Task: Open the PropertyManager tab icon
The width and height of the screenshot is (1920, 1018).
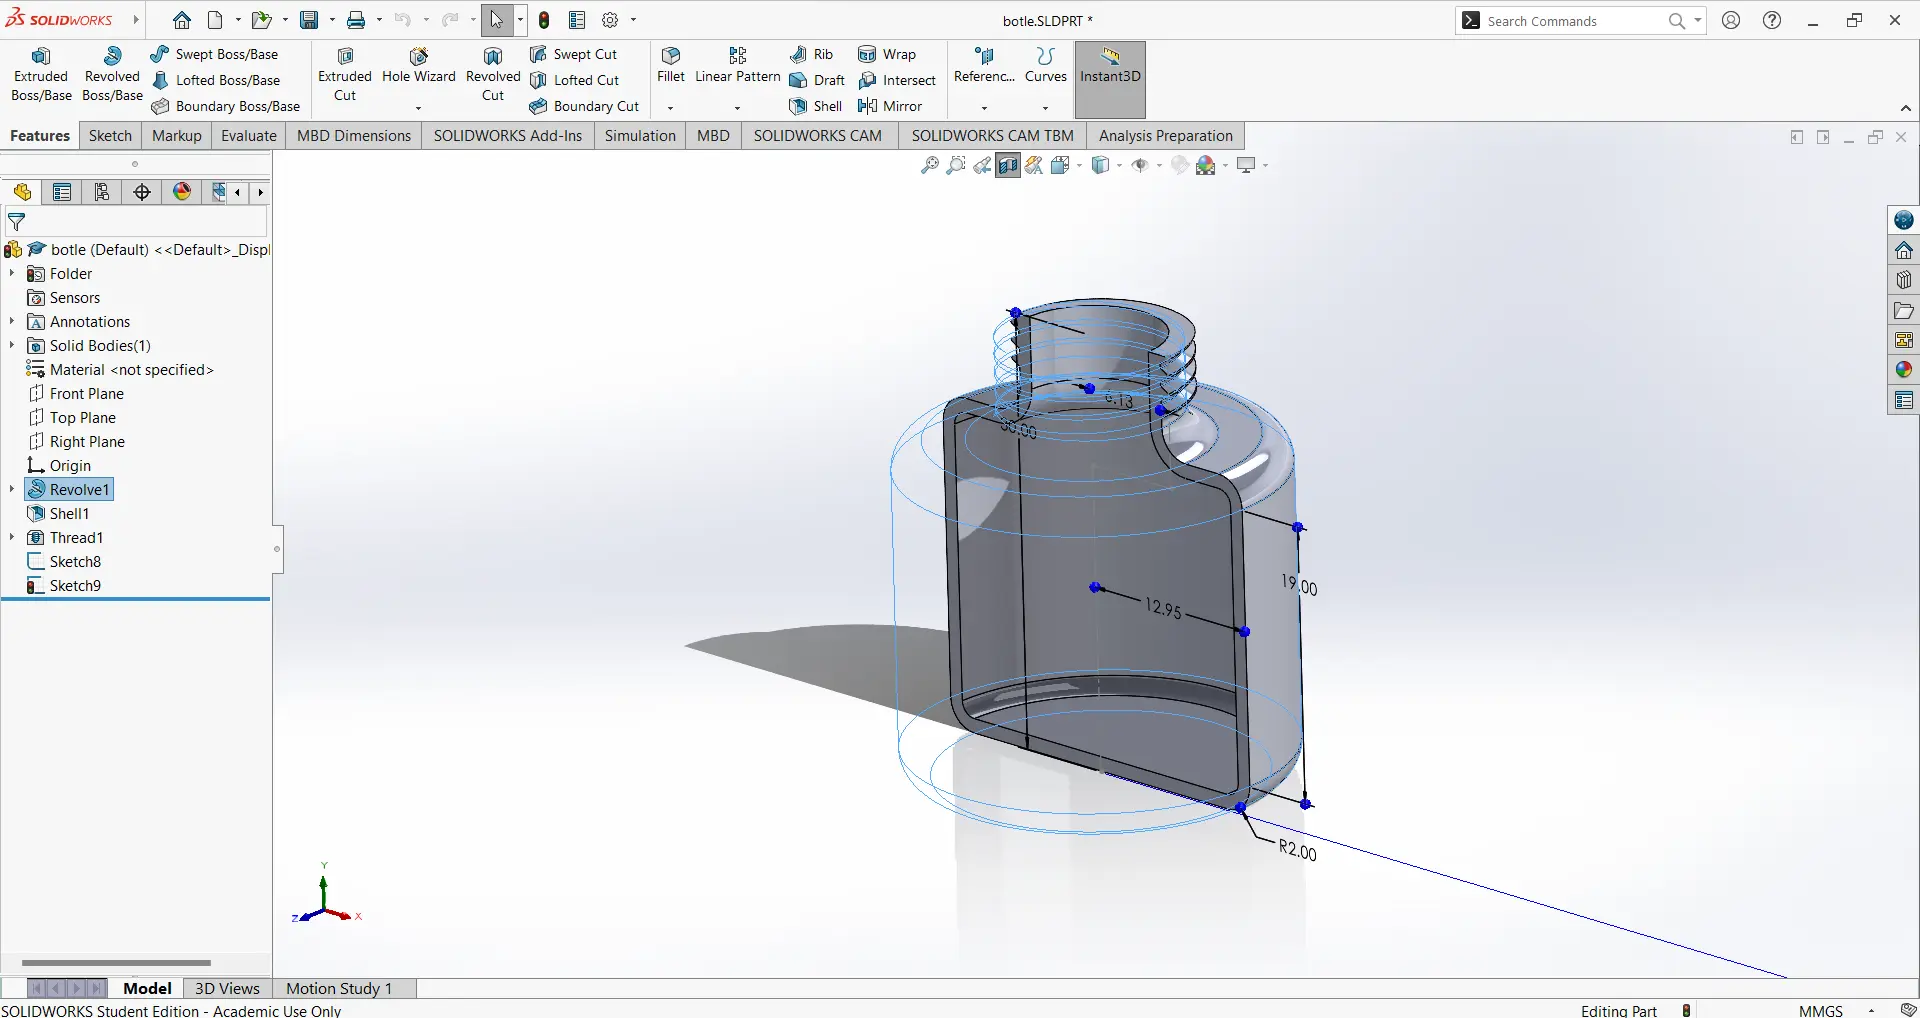Action: (x=62, y=192)
